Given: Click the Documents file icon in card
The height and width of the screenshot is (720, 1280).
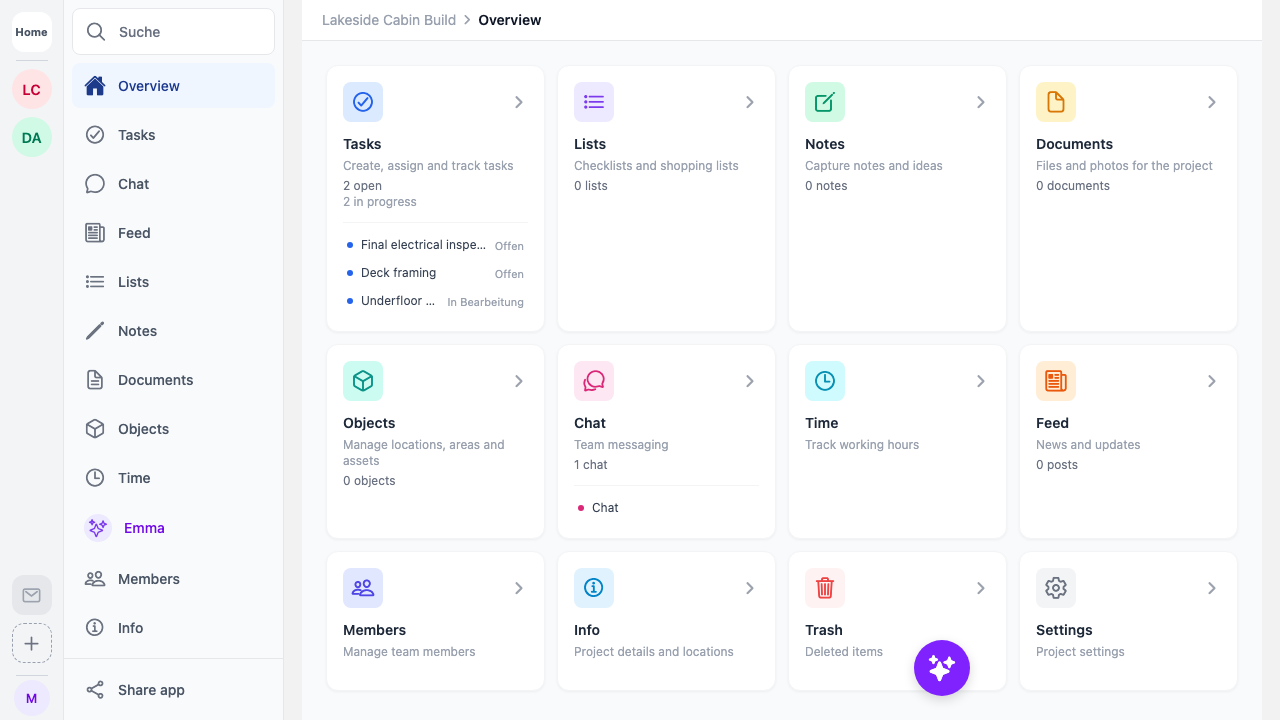Looking at the screenshot, I should pos(1056,102).
